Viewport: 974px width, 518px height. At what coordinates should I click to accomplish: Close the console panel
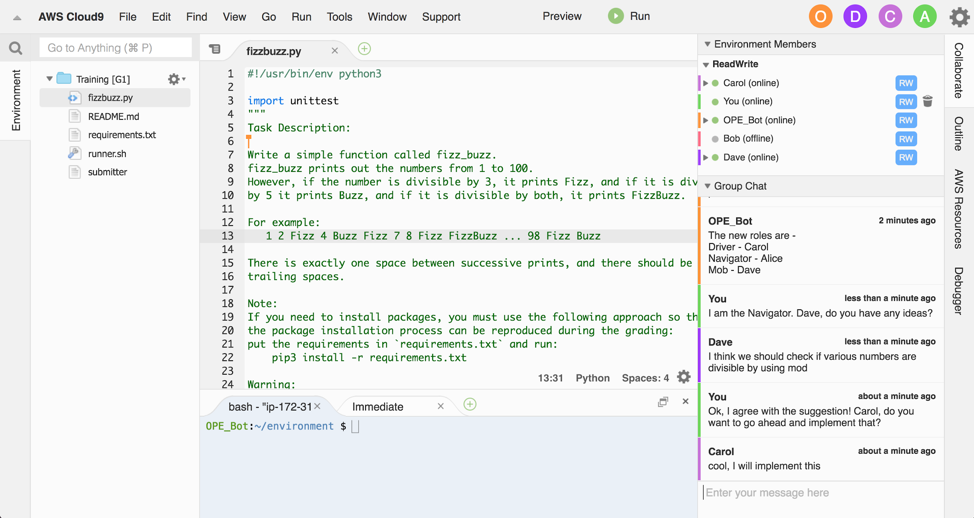pos(685,401)
